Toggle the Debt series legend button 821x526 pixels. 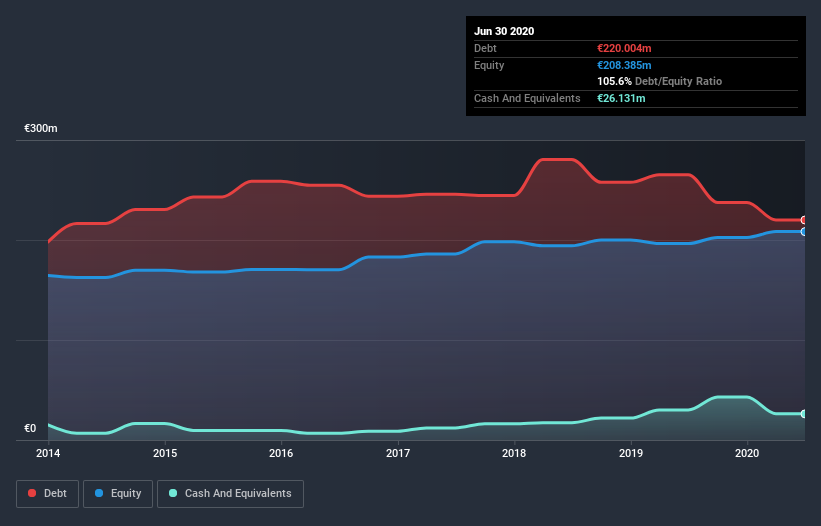(47, 494)
